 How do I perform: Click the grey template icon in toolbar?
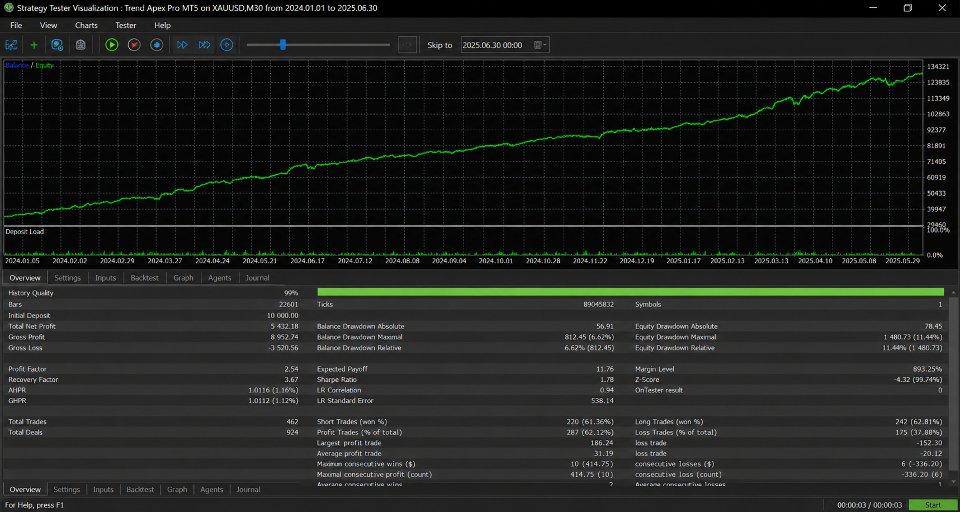(x=80, y=45)
